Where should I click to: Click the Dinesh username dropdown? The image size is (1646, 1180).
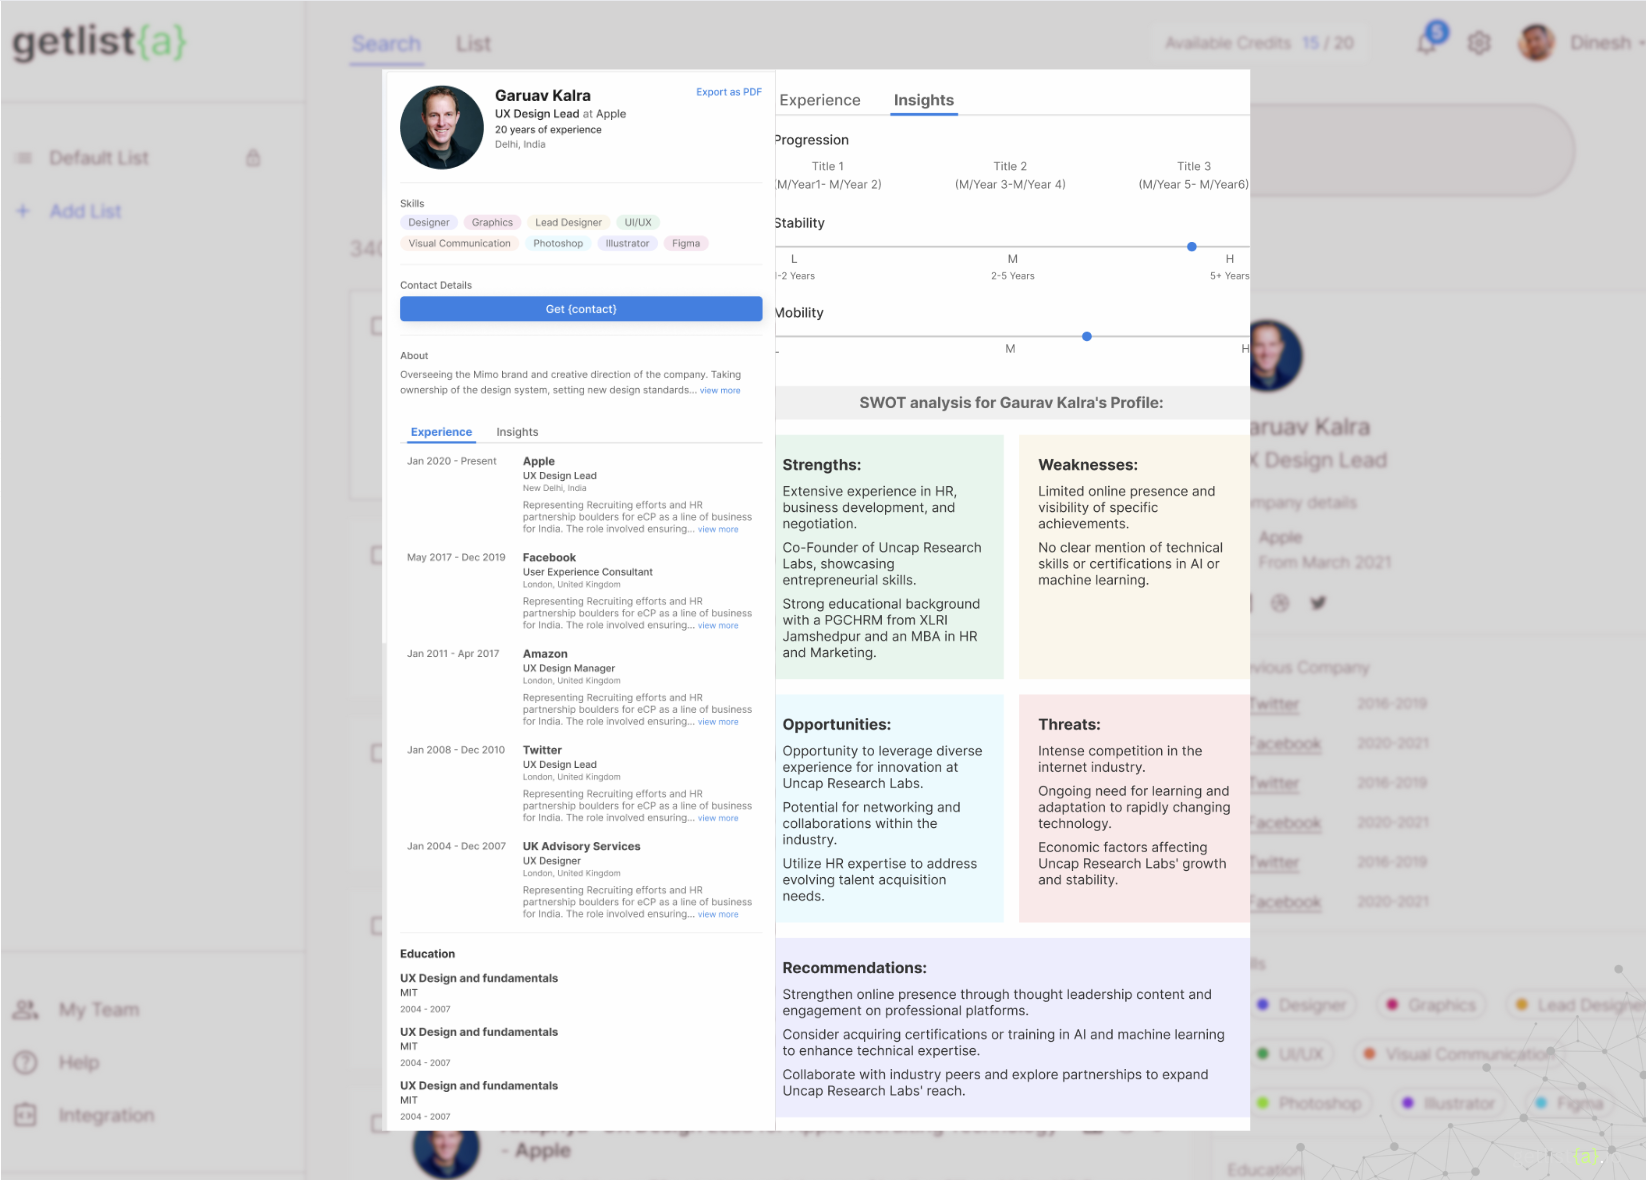1607,43
